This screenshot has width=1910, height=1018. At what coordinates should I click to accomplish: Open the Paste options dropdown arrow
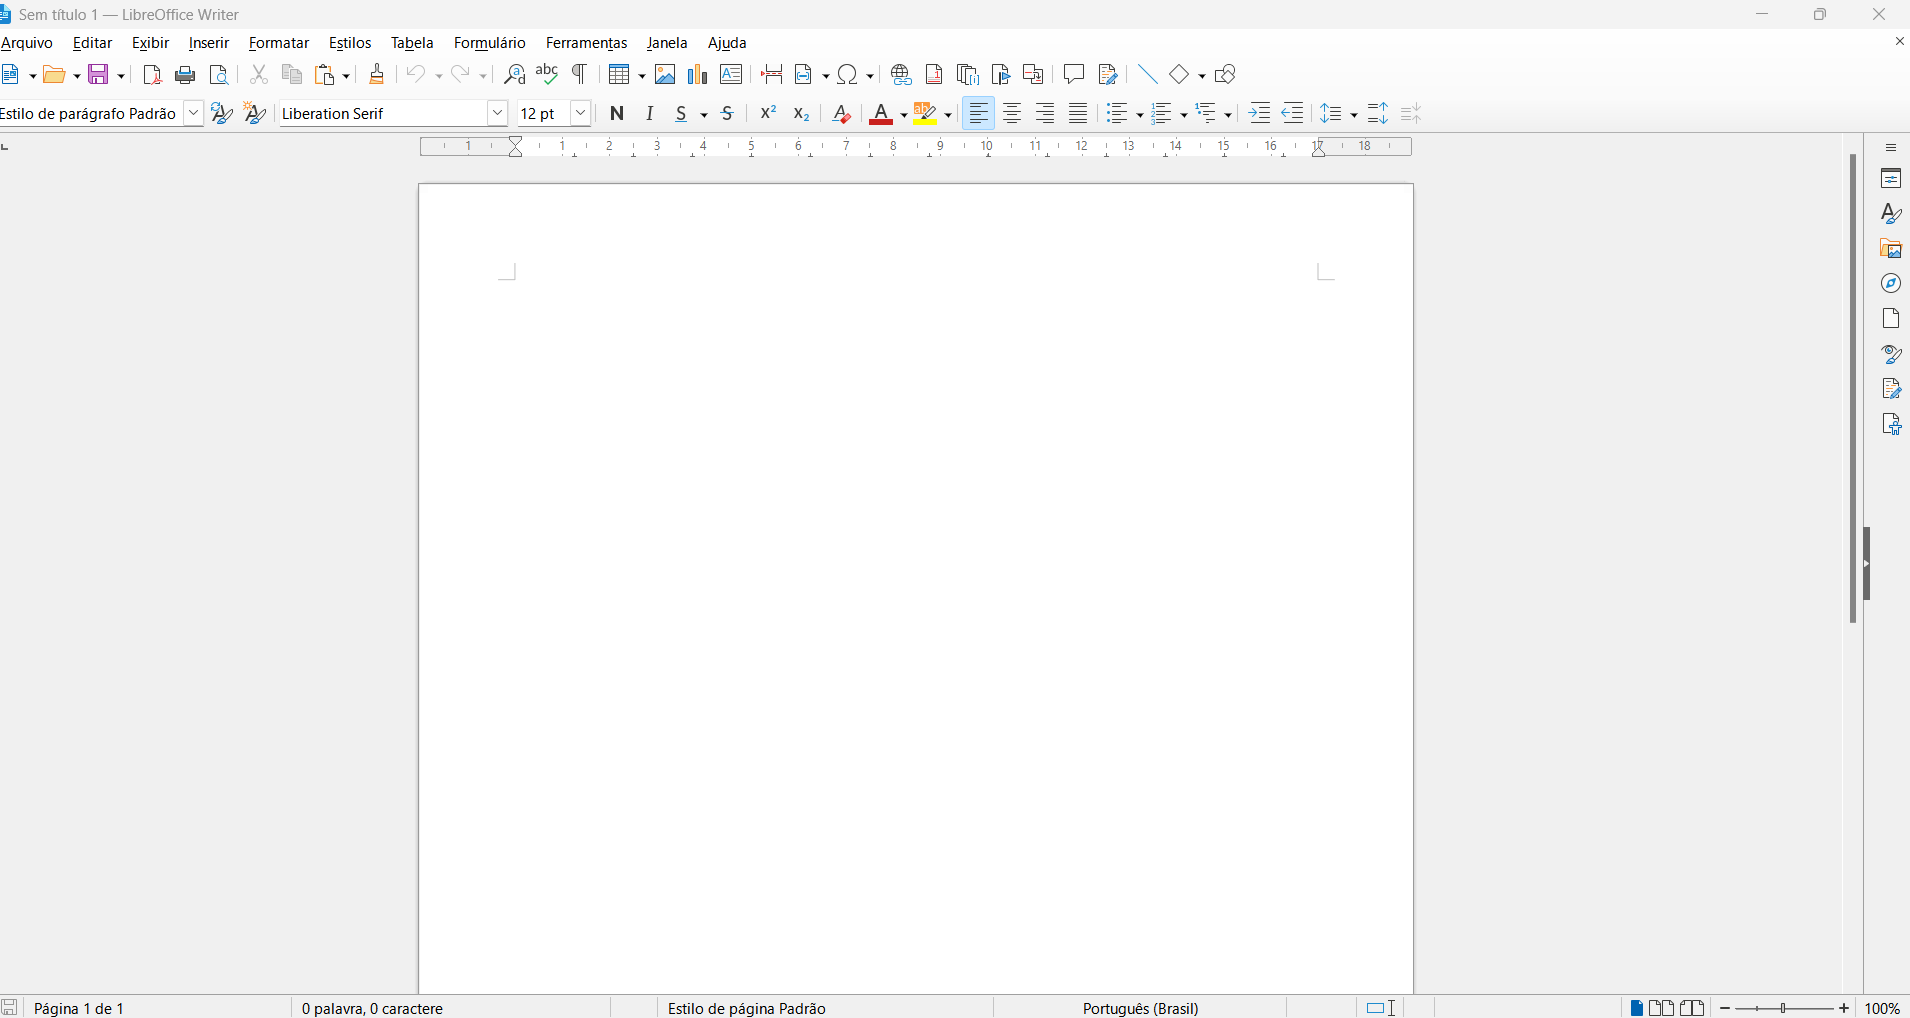(x=347, y=76)
